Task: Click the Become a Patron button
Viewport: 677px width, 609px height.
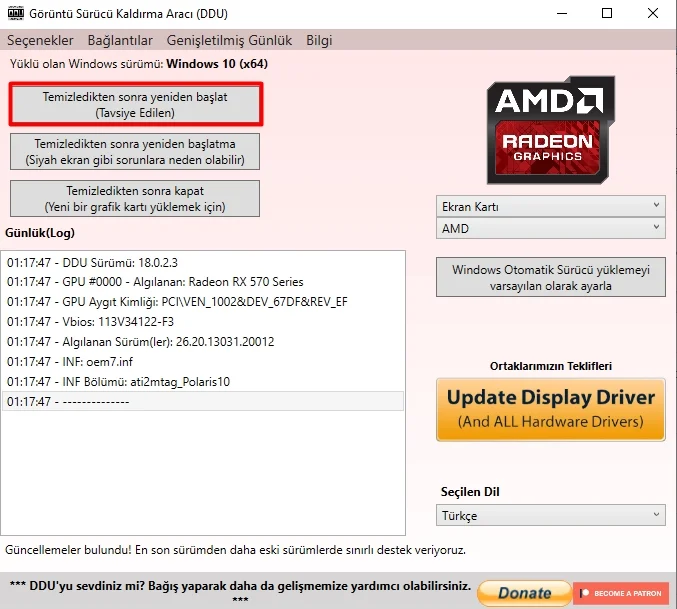Action: pyautogui.click(x=620, y=593)
